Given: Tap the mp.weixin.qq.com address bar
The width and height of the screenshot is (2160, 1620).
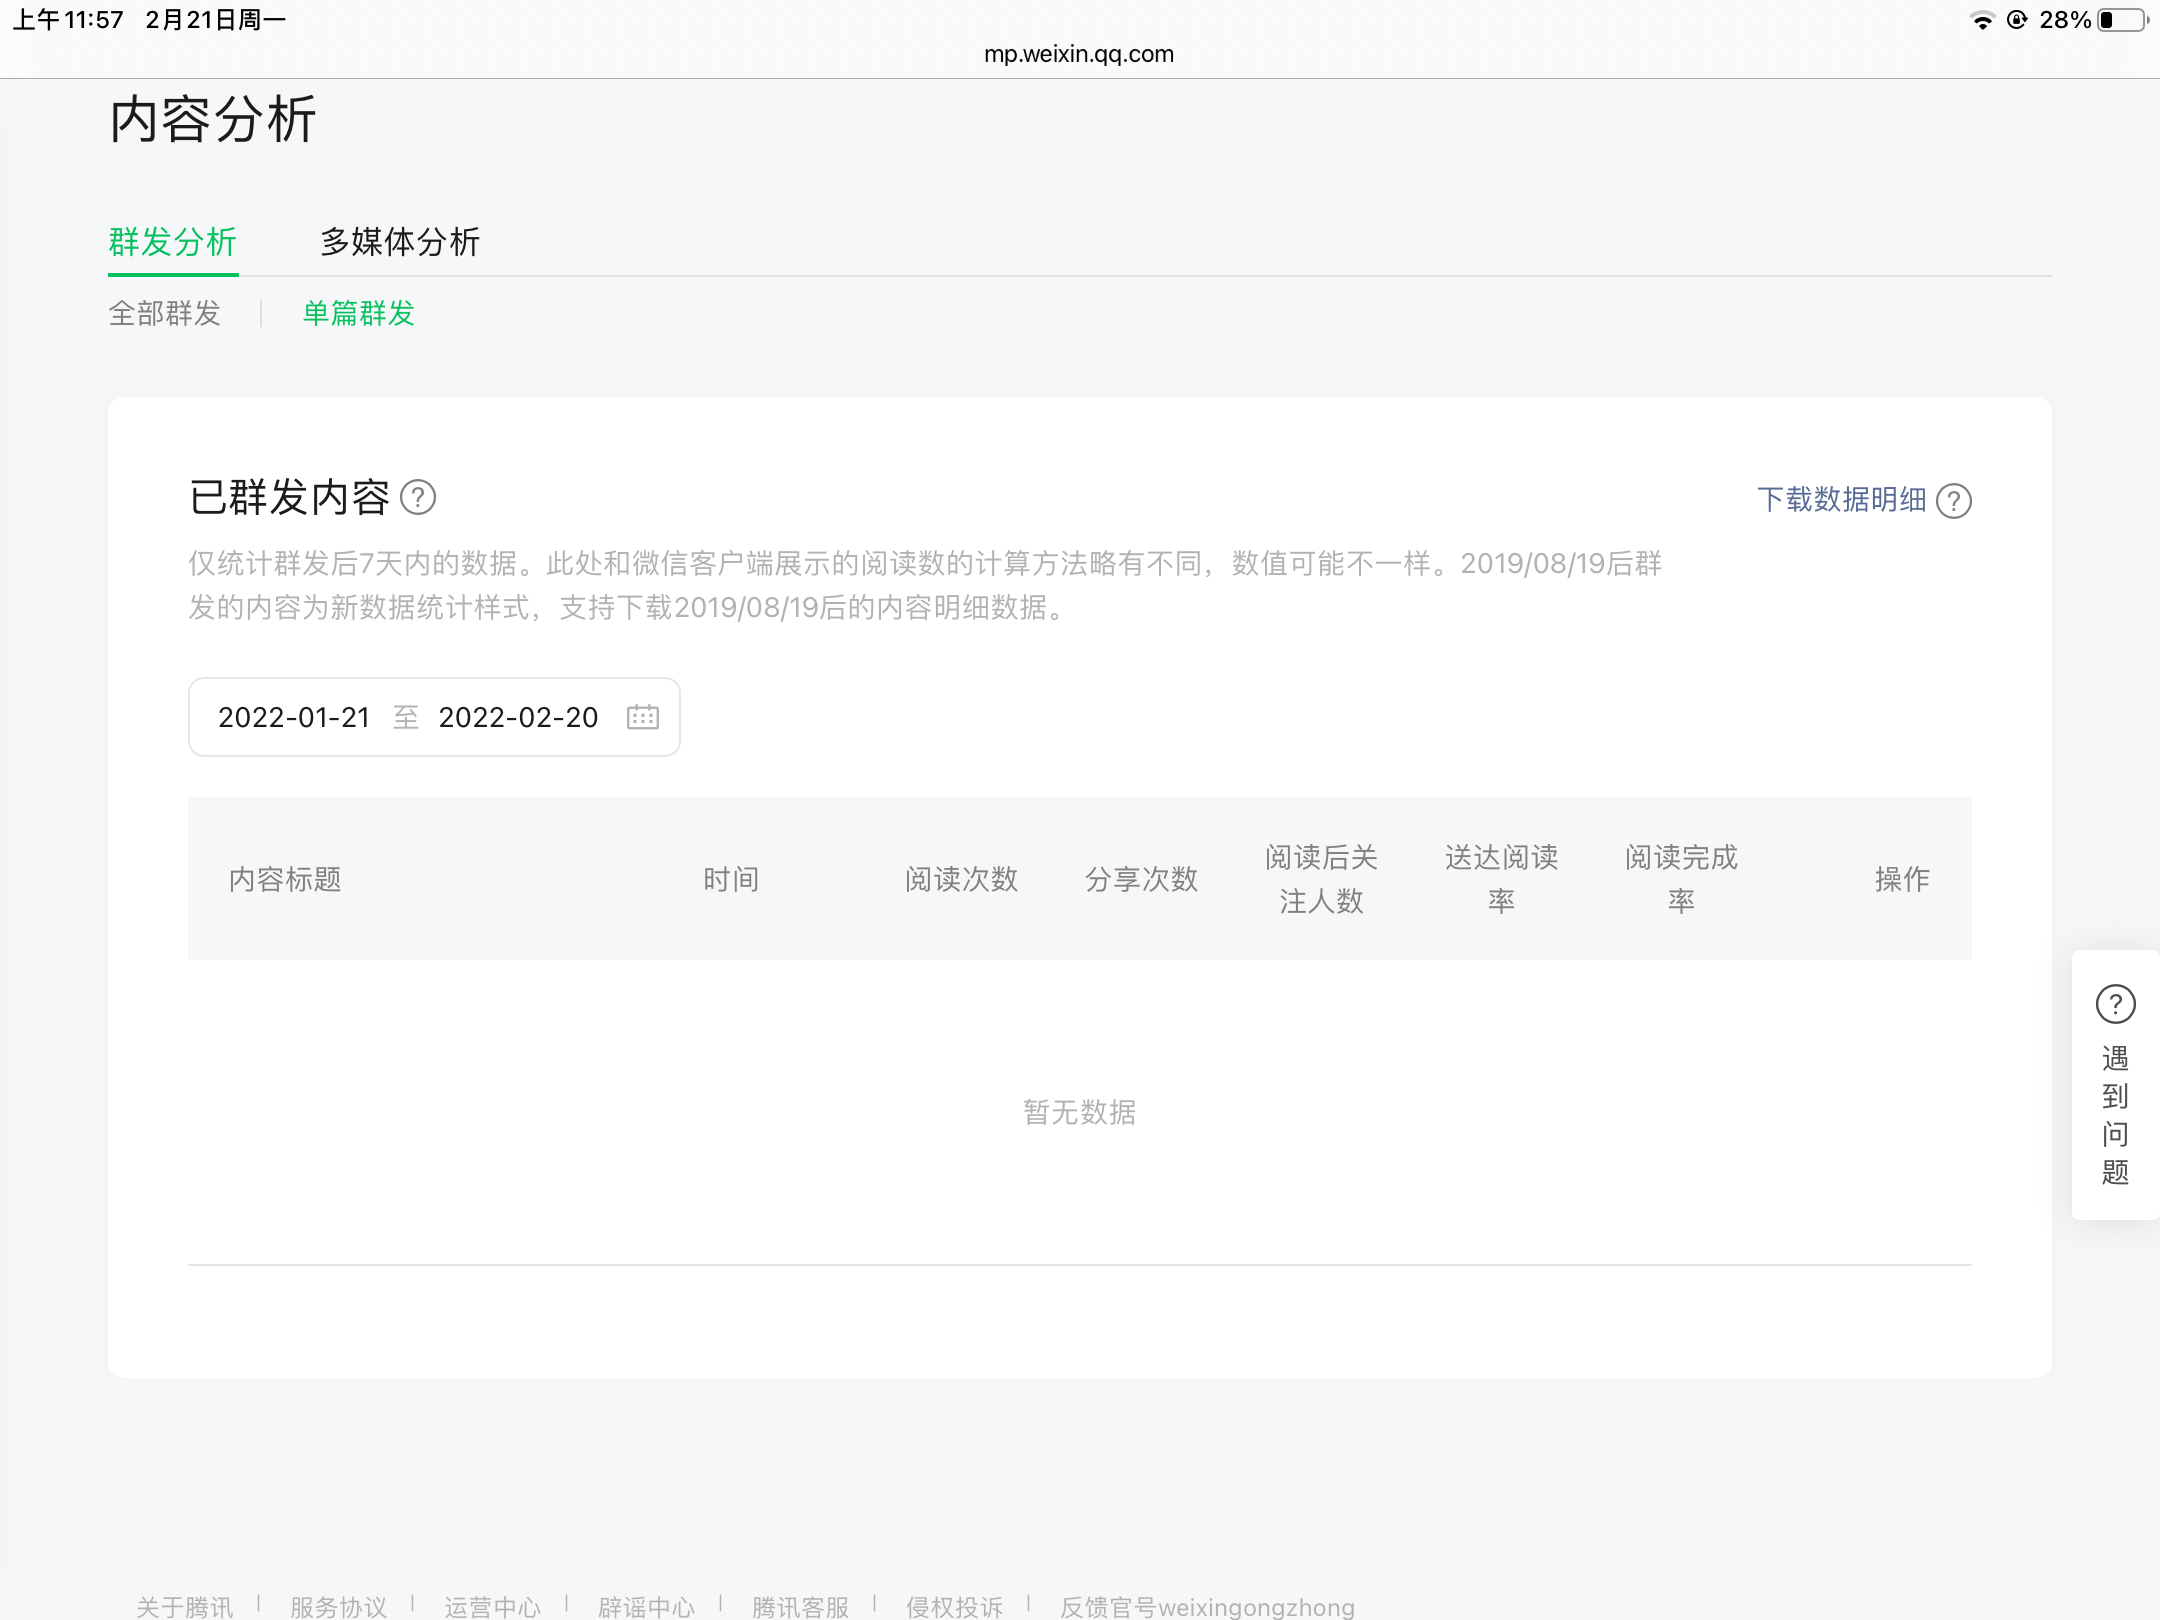Looking at the screenshot, I should point(1079,54).
